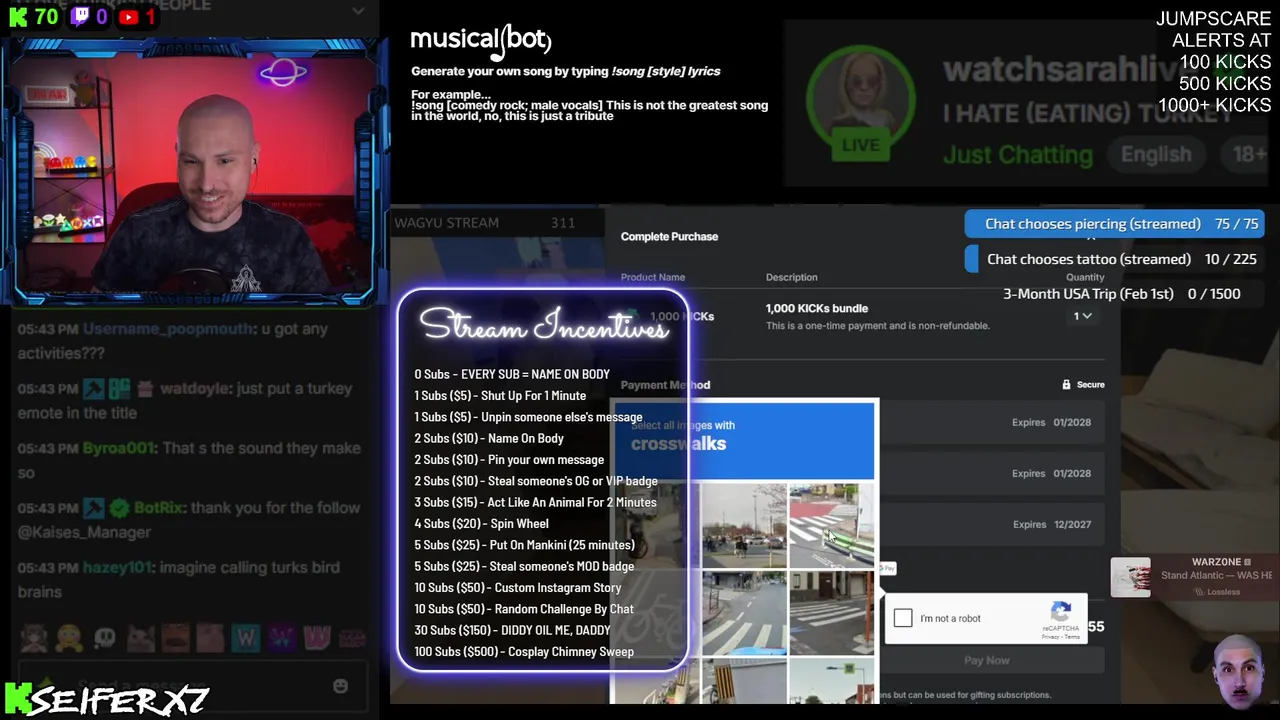
Task: Click the WAGYU STREAM label
Action: point(446,223)
